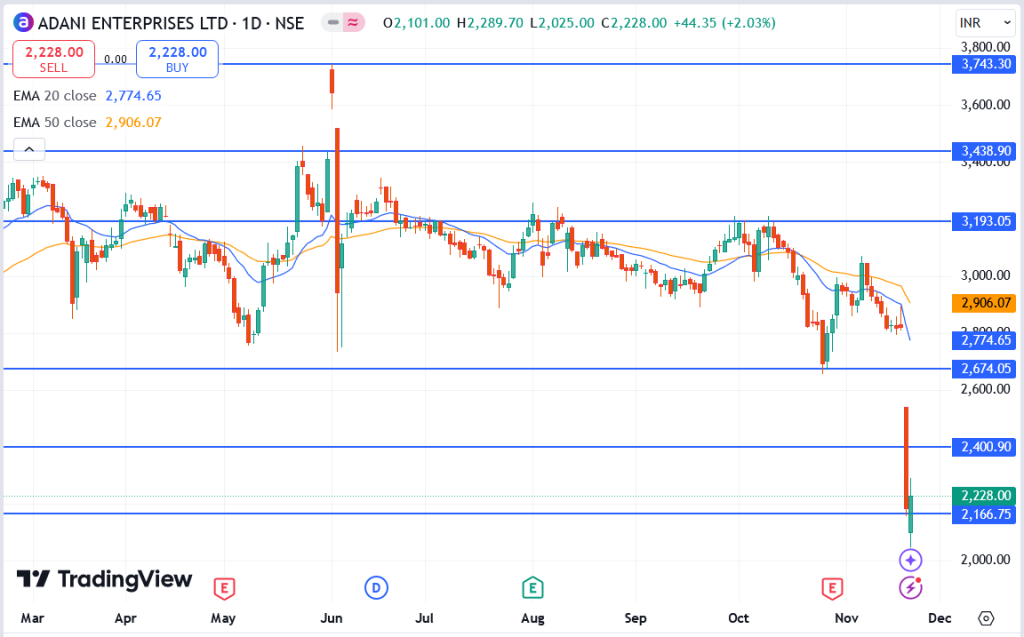Open the purple lightning latest-news marker
This screenshot has width=1024, height=637.
click(910, 588)
